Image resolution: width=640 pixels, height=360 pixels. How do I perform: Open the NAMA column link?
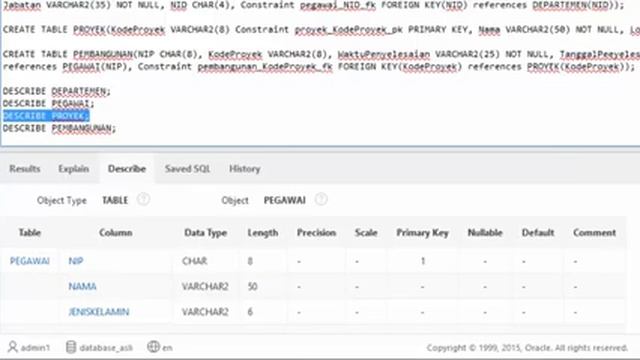(x=82, y=286)
